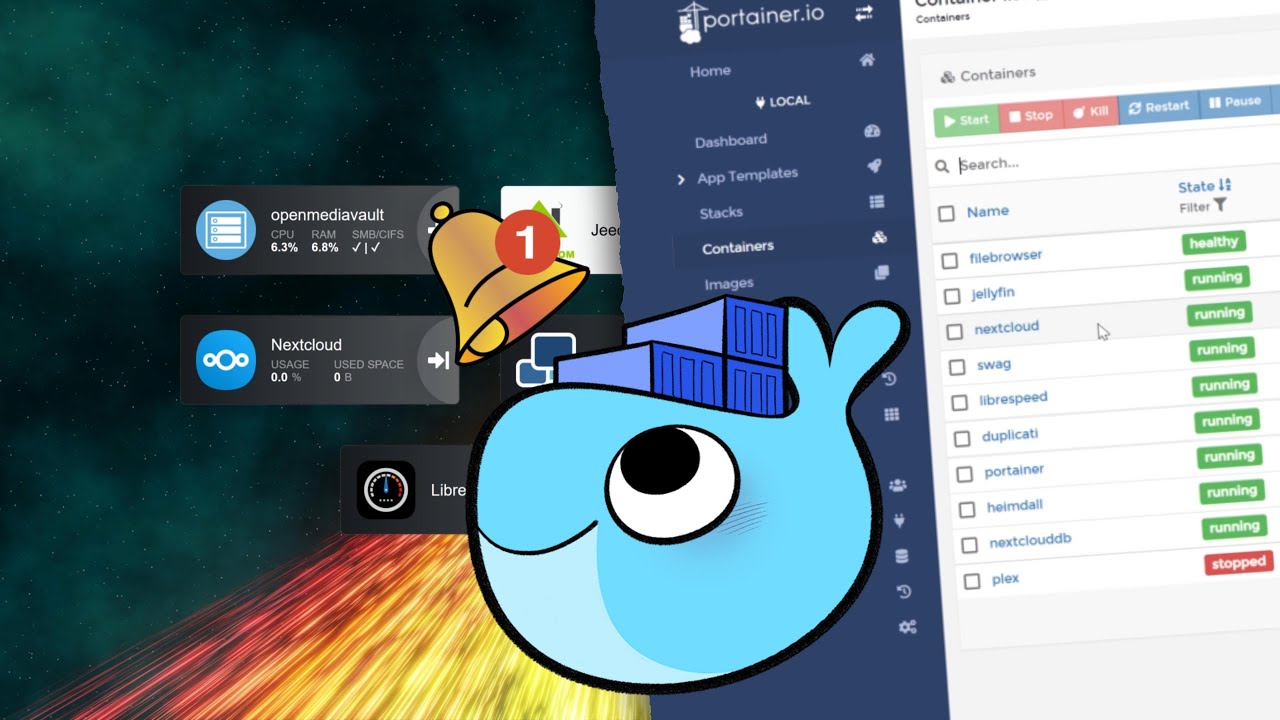Open the swag container link
Image resolution: width=1280 pixels, height=720 pixels.
tap(994, 365)
